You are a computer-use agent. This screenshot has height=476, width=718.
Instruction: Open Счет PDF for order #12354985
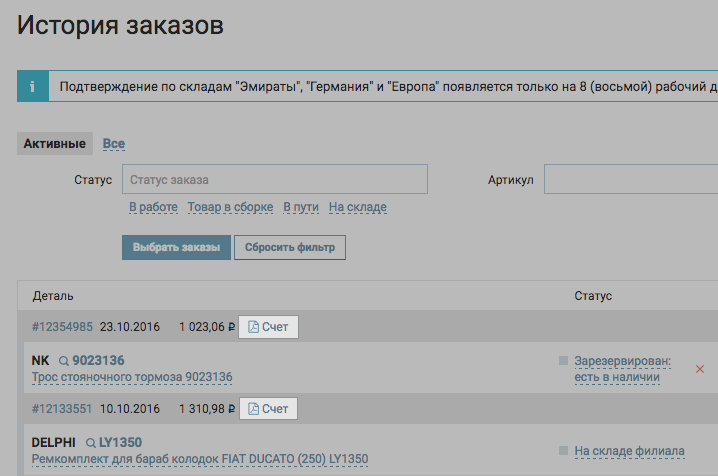point(268,327)
